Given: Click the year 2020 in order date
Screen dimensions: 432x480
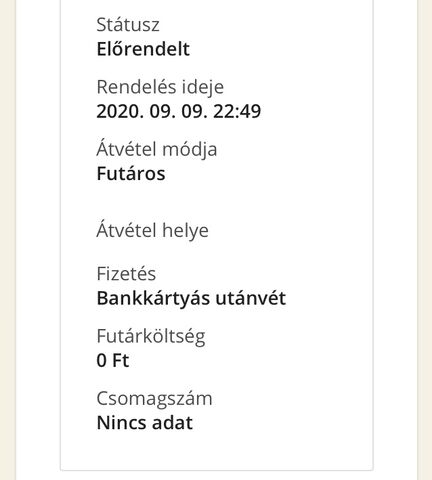Looking at the screenshot, I should tap(120, 111).
